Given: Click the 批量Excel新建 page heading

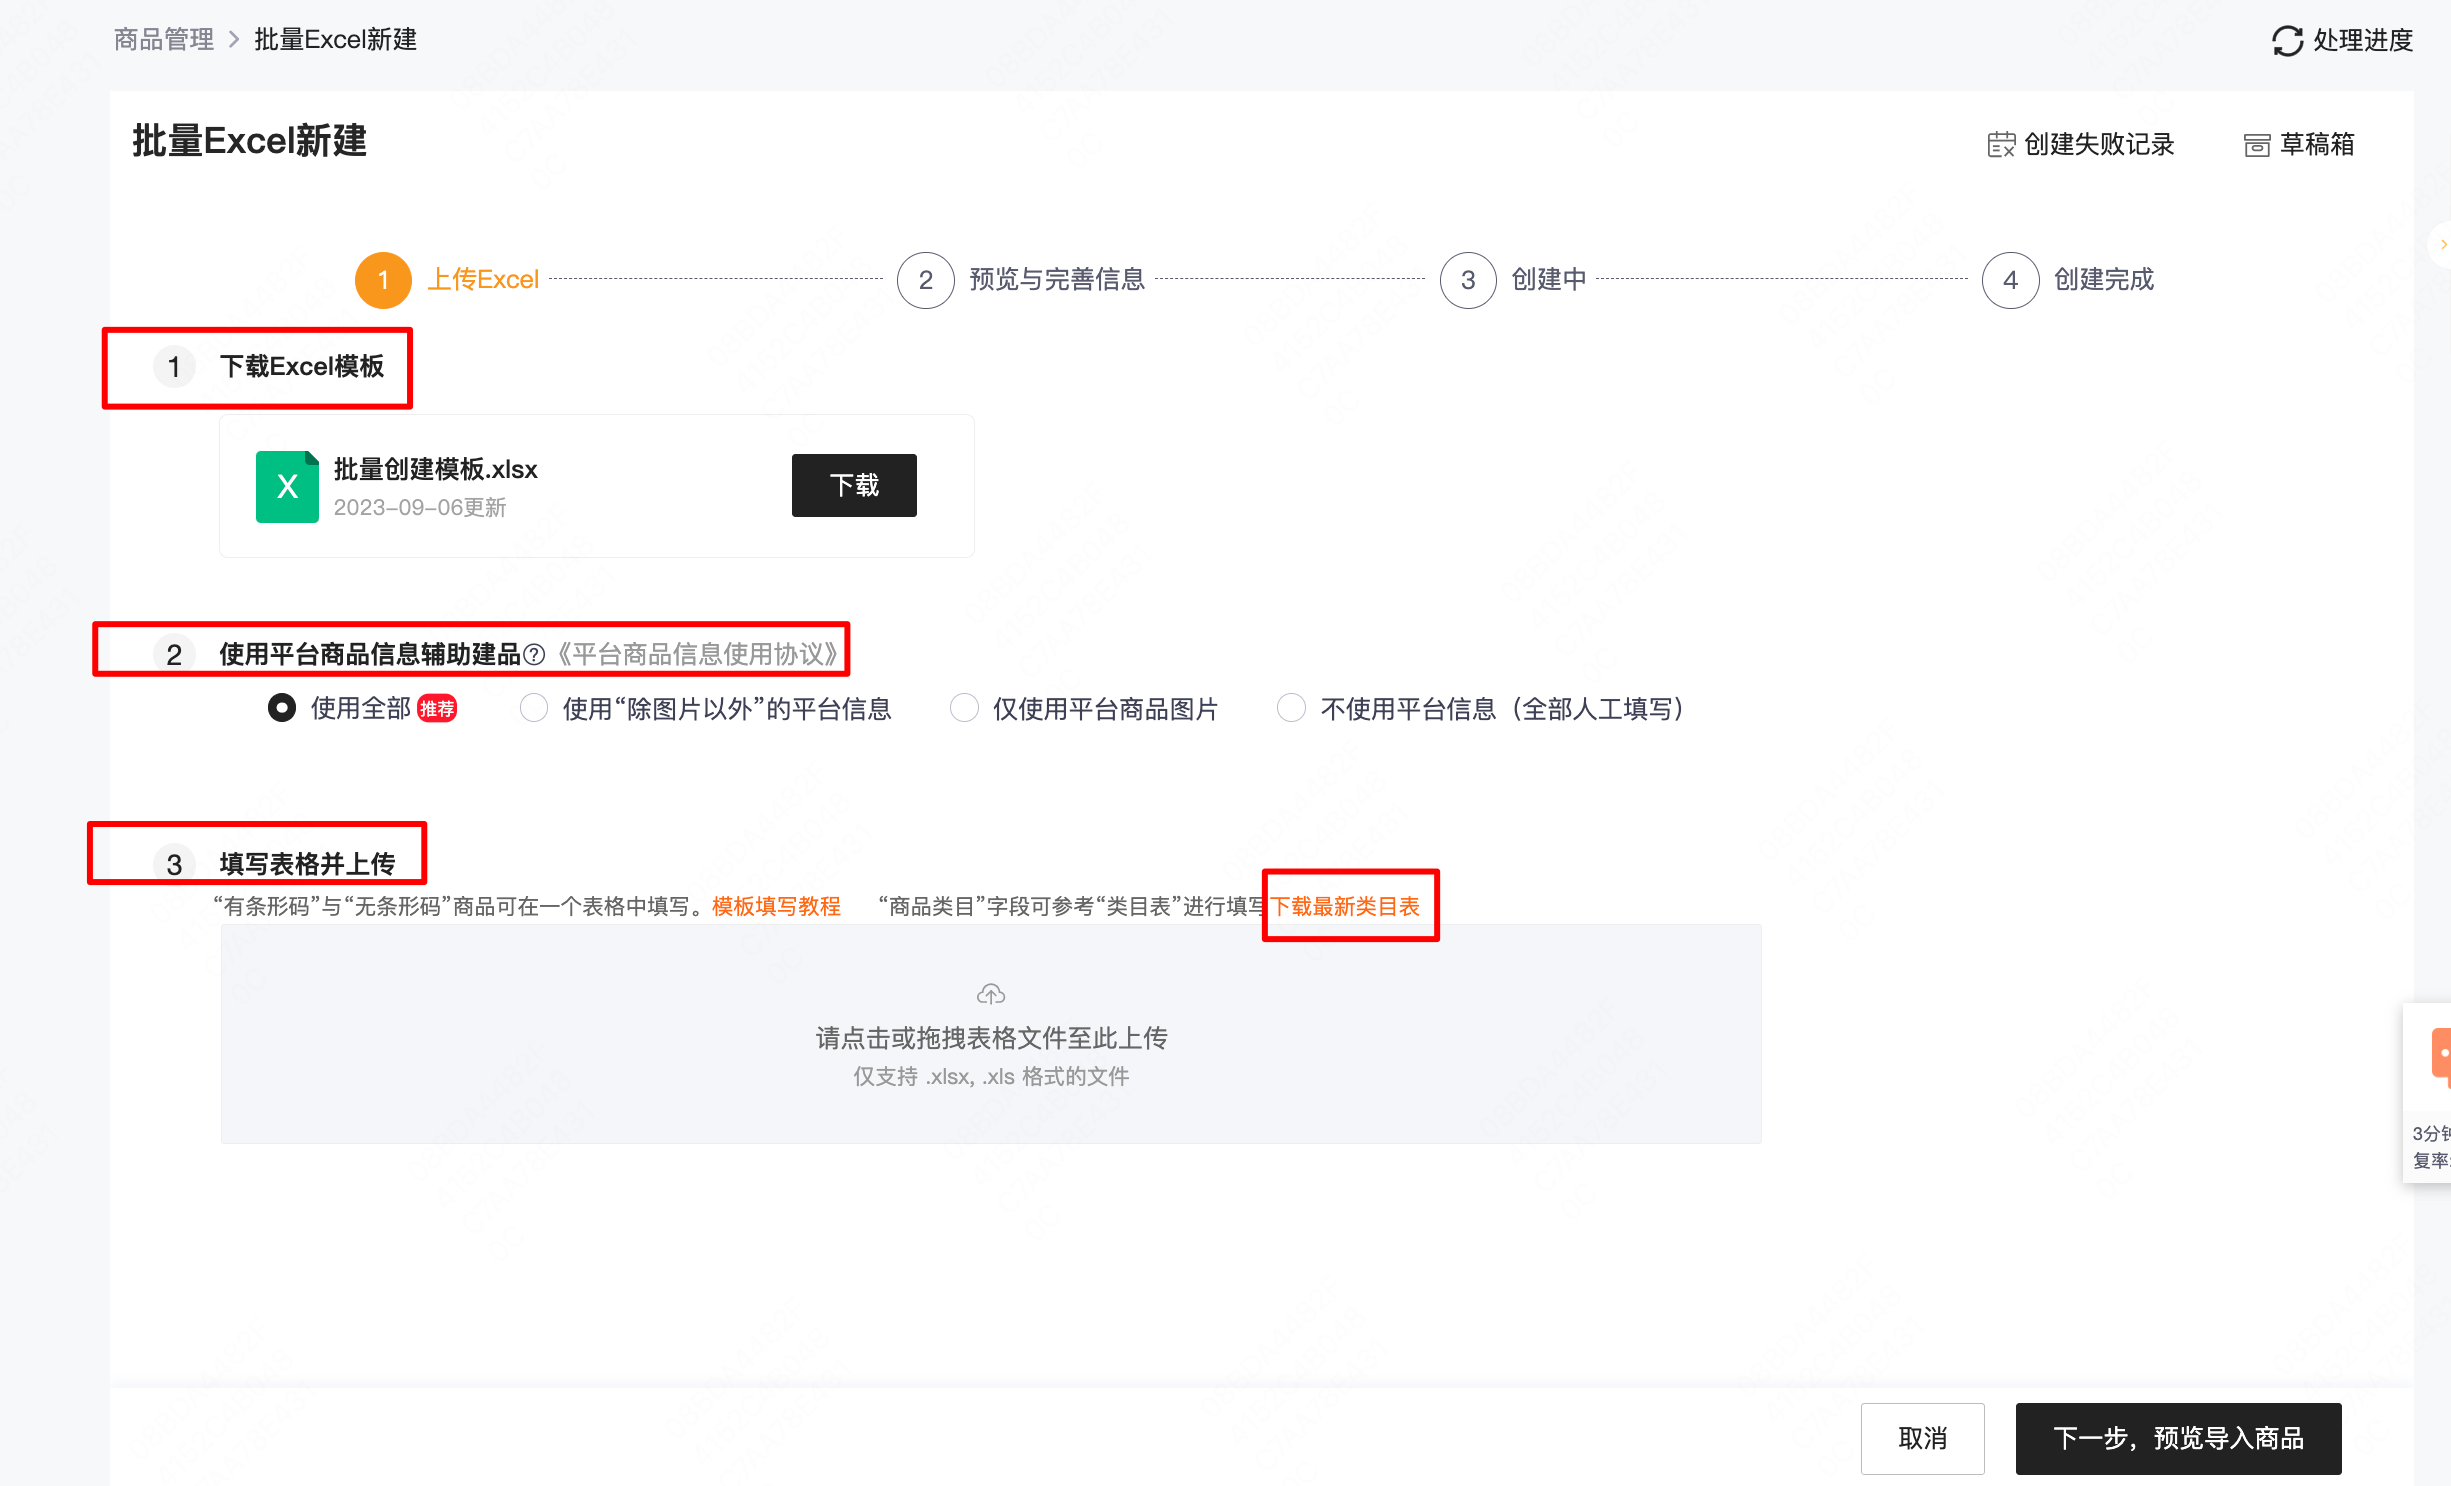Looking at the screenshot, I should click(250, 141).
